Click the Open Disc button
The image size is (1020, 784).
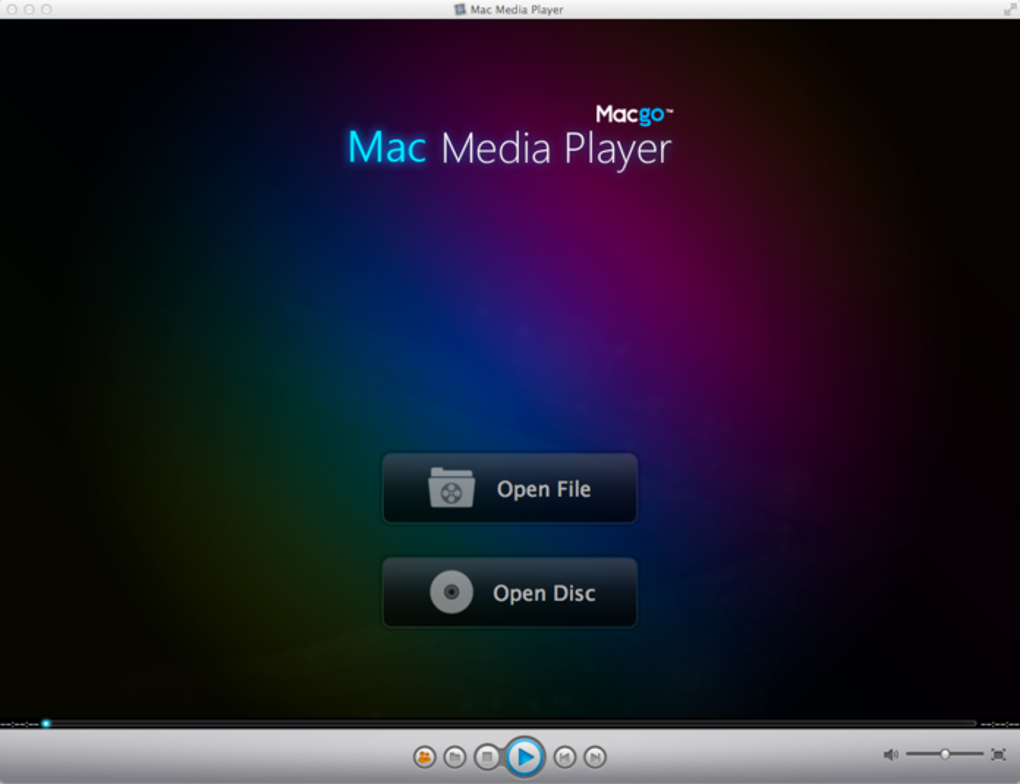coord(509,593)
